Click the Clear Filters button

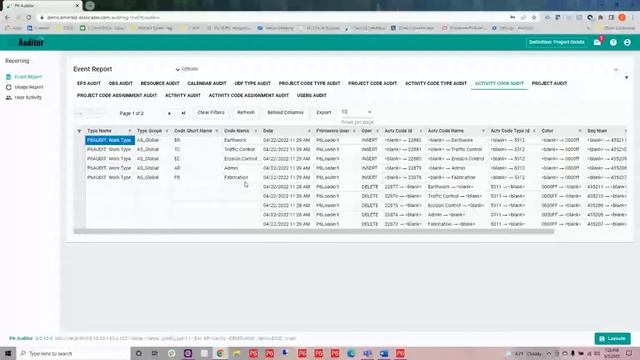(x=211, y=113)
